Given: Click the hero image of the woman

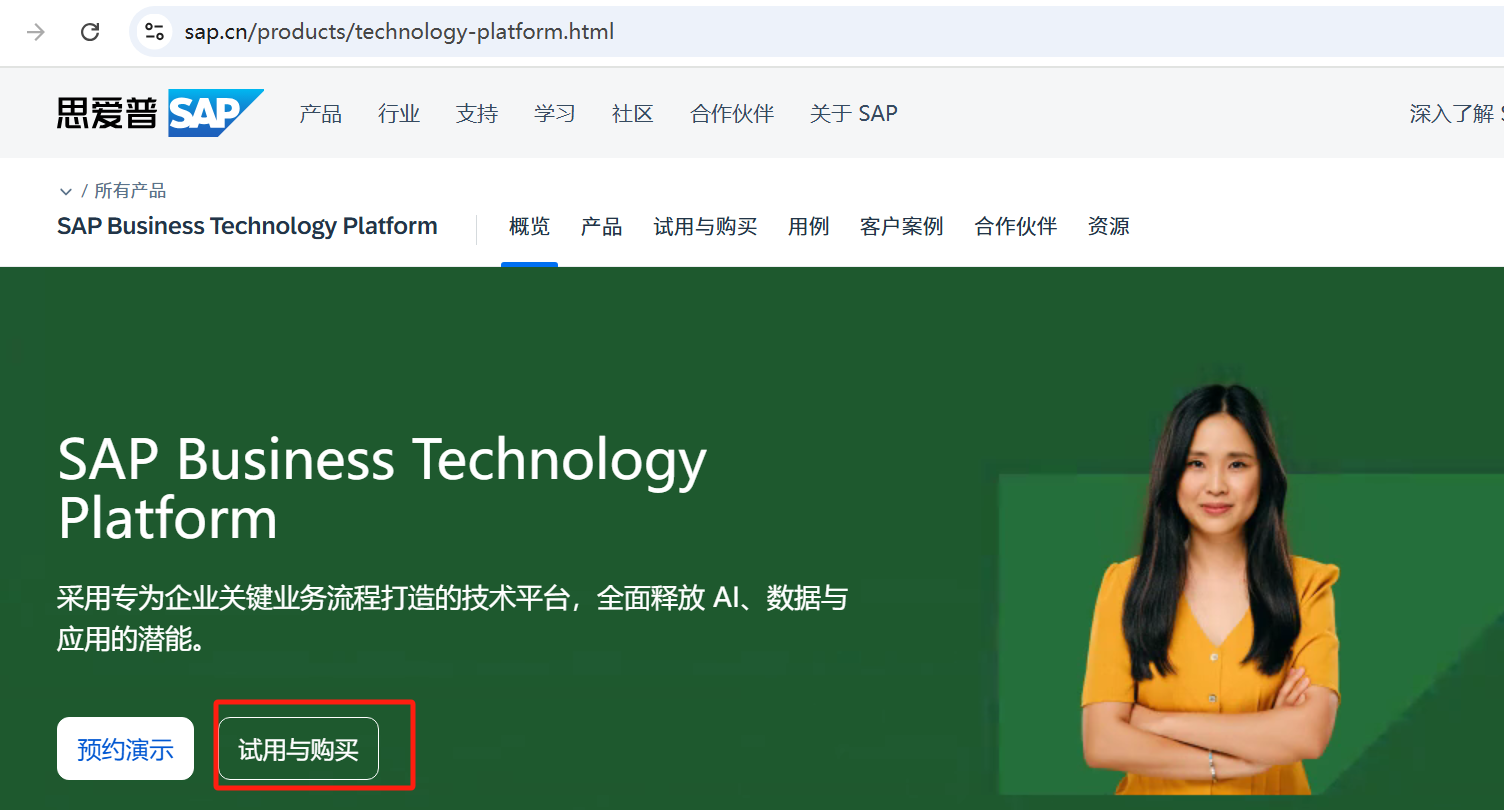Looking at the screenshot, I should (1210, 590).
